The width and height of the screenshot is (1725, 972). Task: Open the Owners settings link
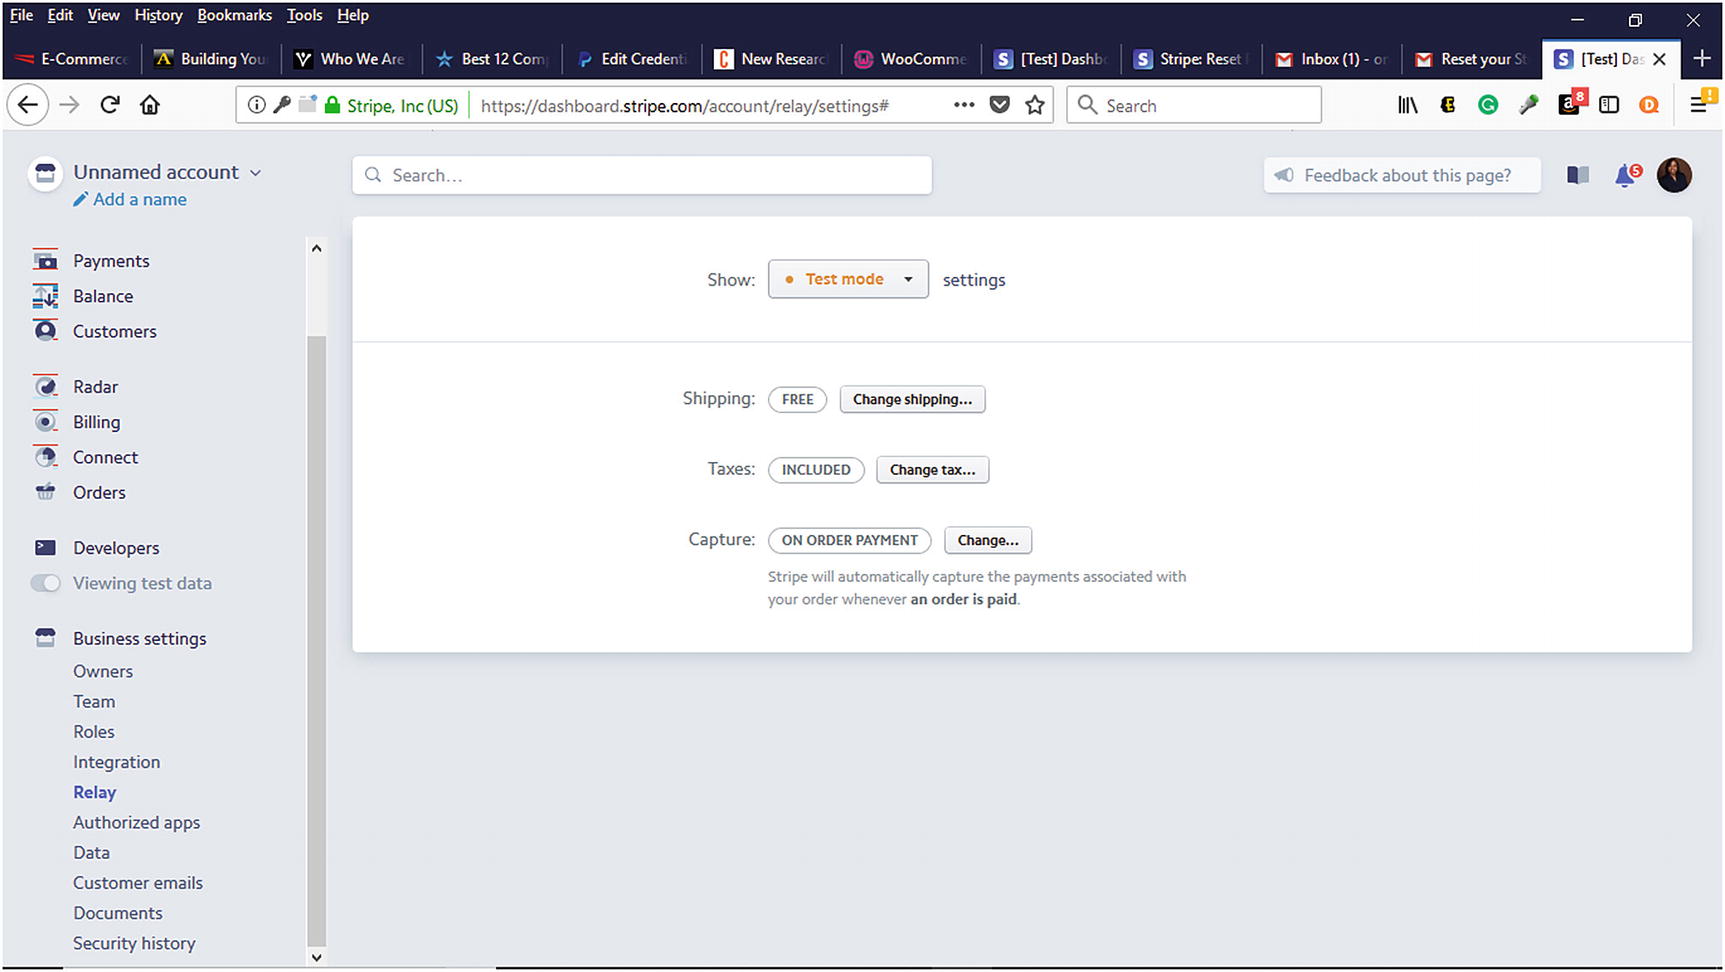[x=103, y=671]
